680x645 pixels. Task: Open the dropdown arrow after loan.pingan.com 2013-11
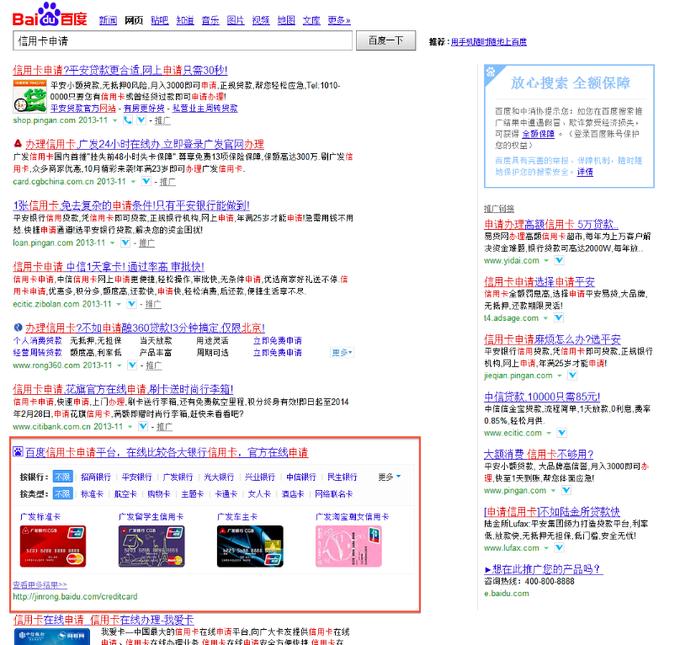(112, 243)
